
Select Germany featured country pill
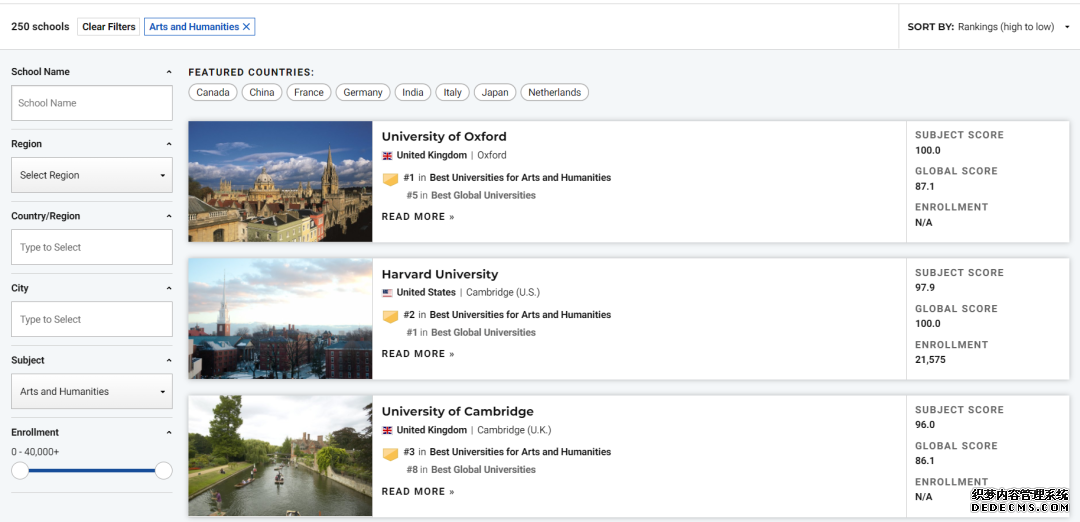pyautogui.click(x=363, y=92)
